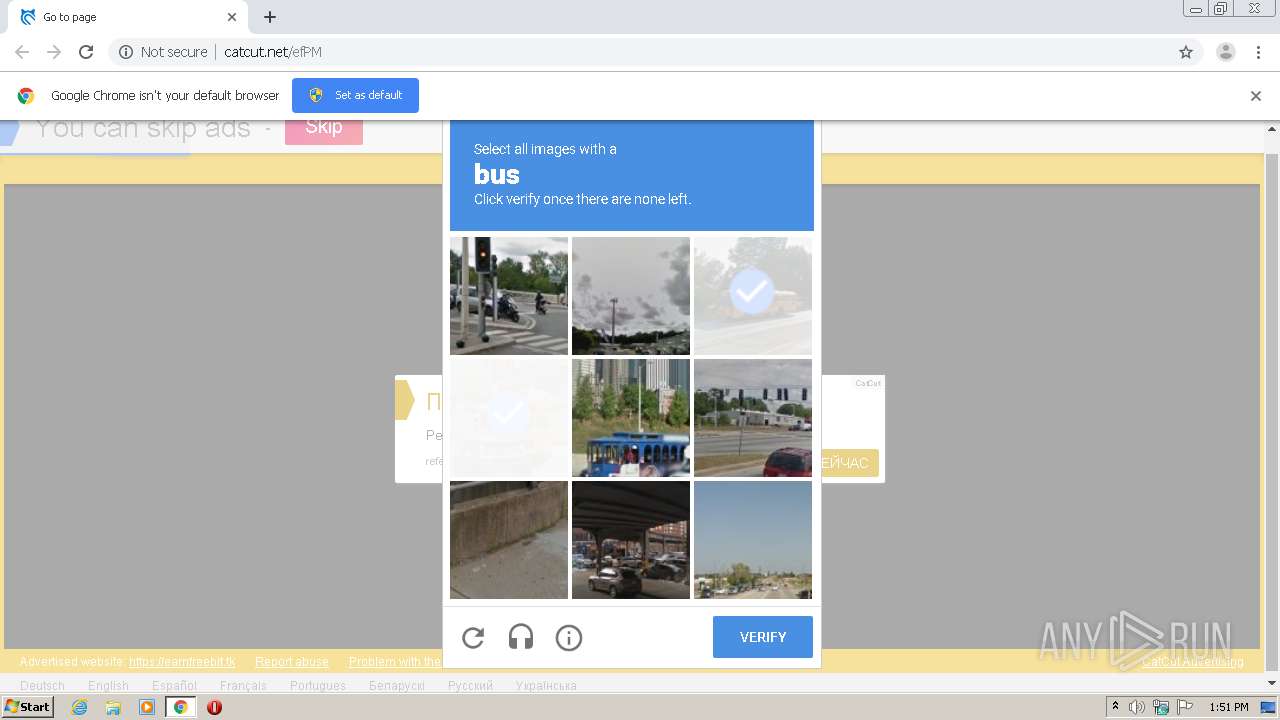
Task: Go back to previous page
Action: click(22, 52)
